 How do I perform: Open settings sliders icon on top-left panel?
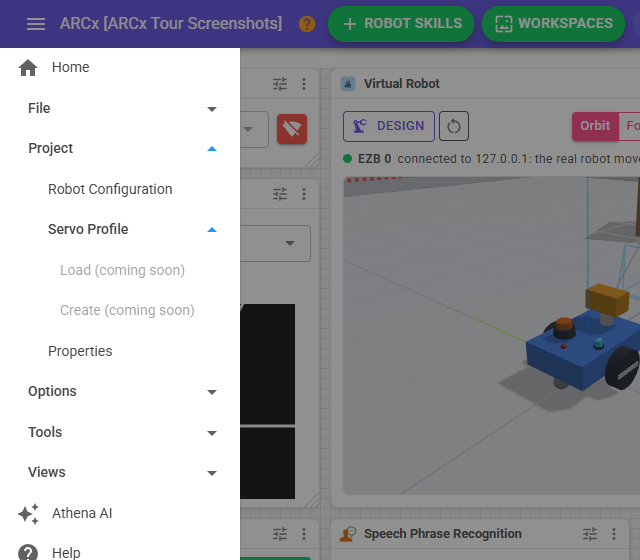[280, 84]
